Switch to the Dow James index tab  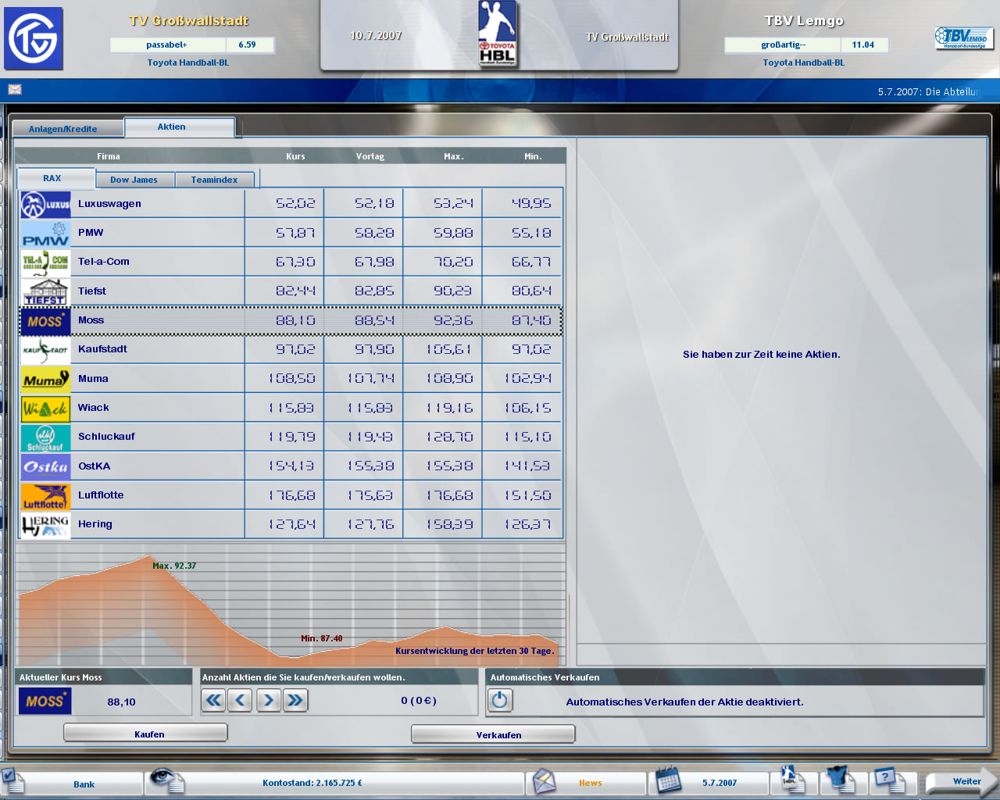point(134,180)
